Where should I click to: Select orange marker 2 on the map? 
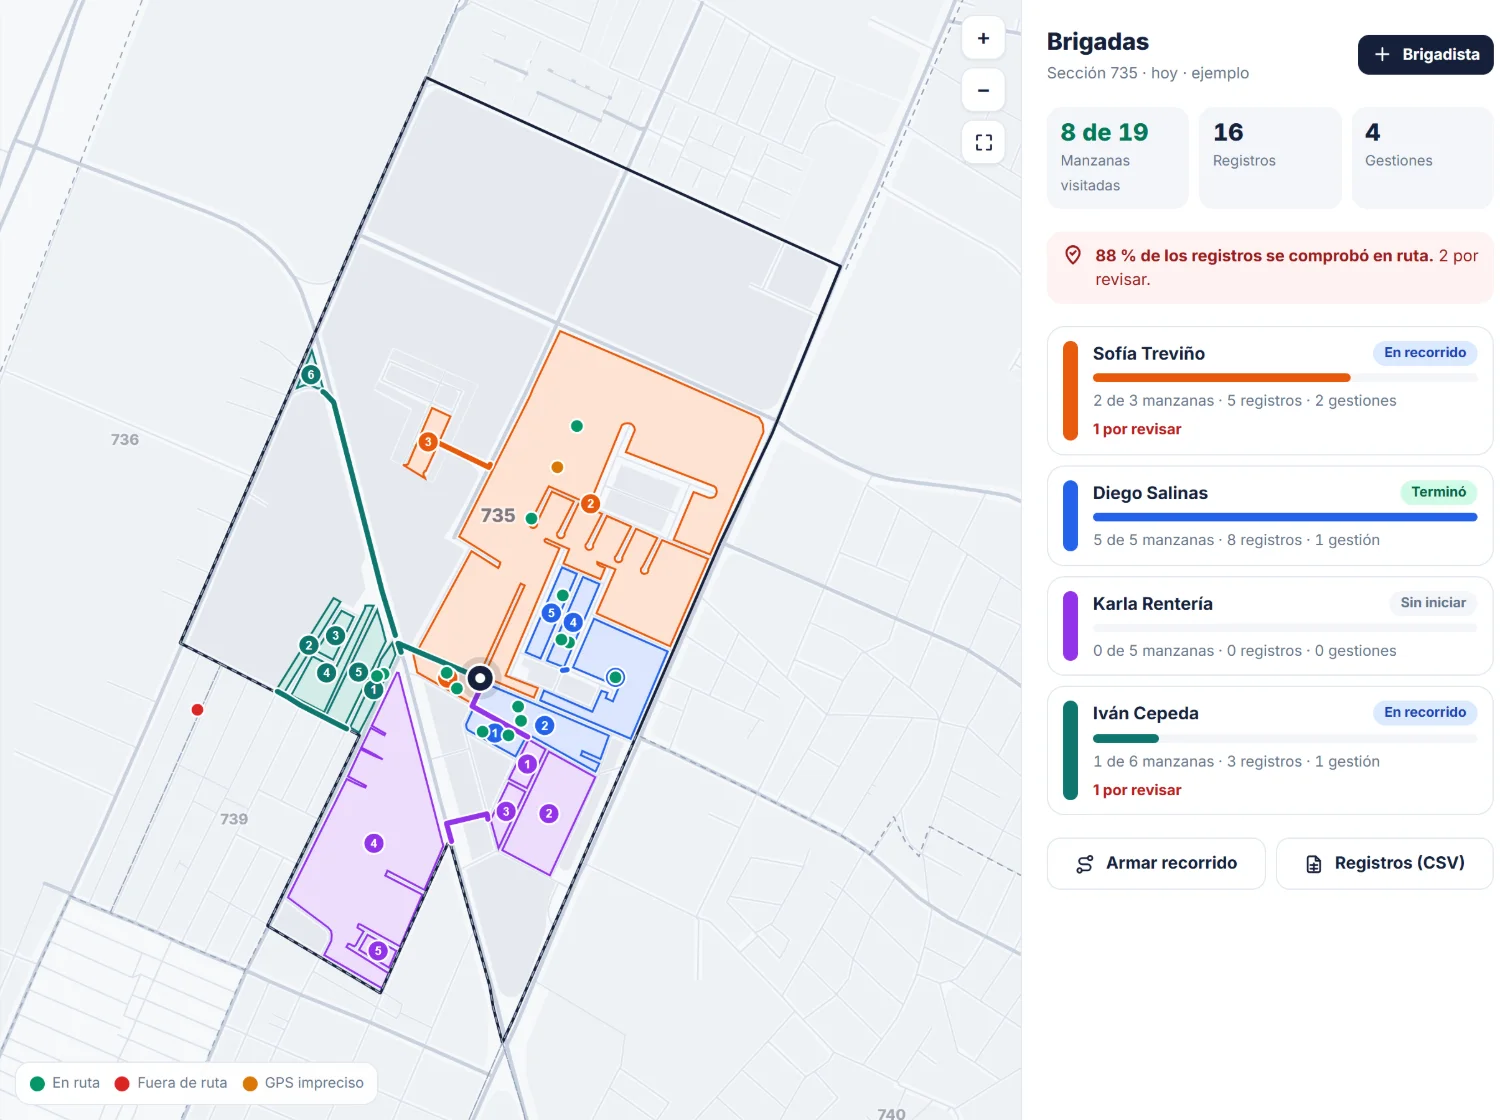(590, 503)
